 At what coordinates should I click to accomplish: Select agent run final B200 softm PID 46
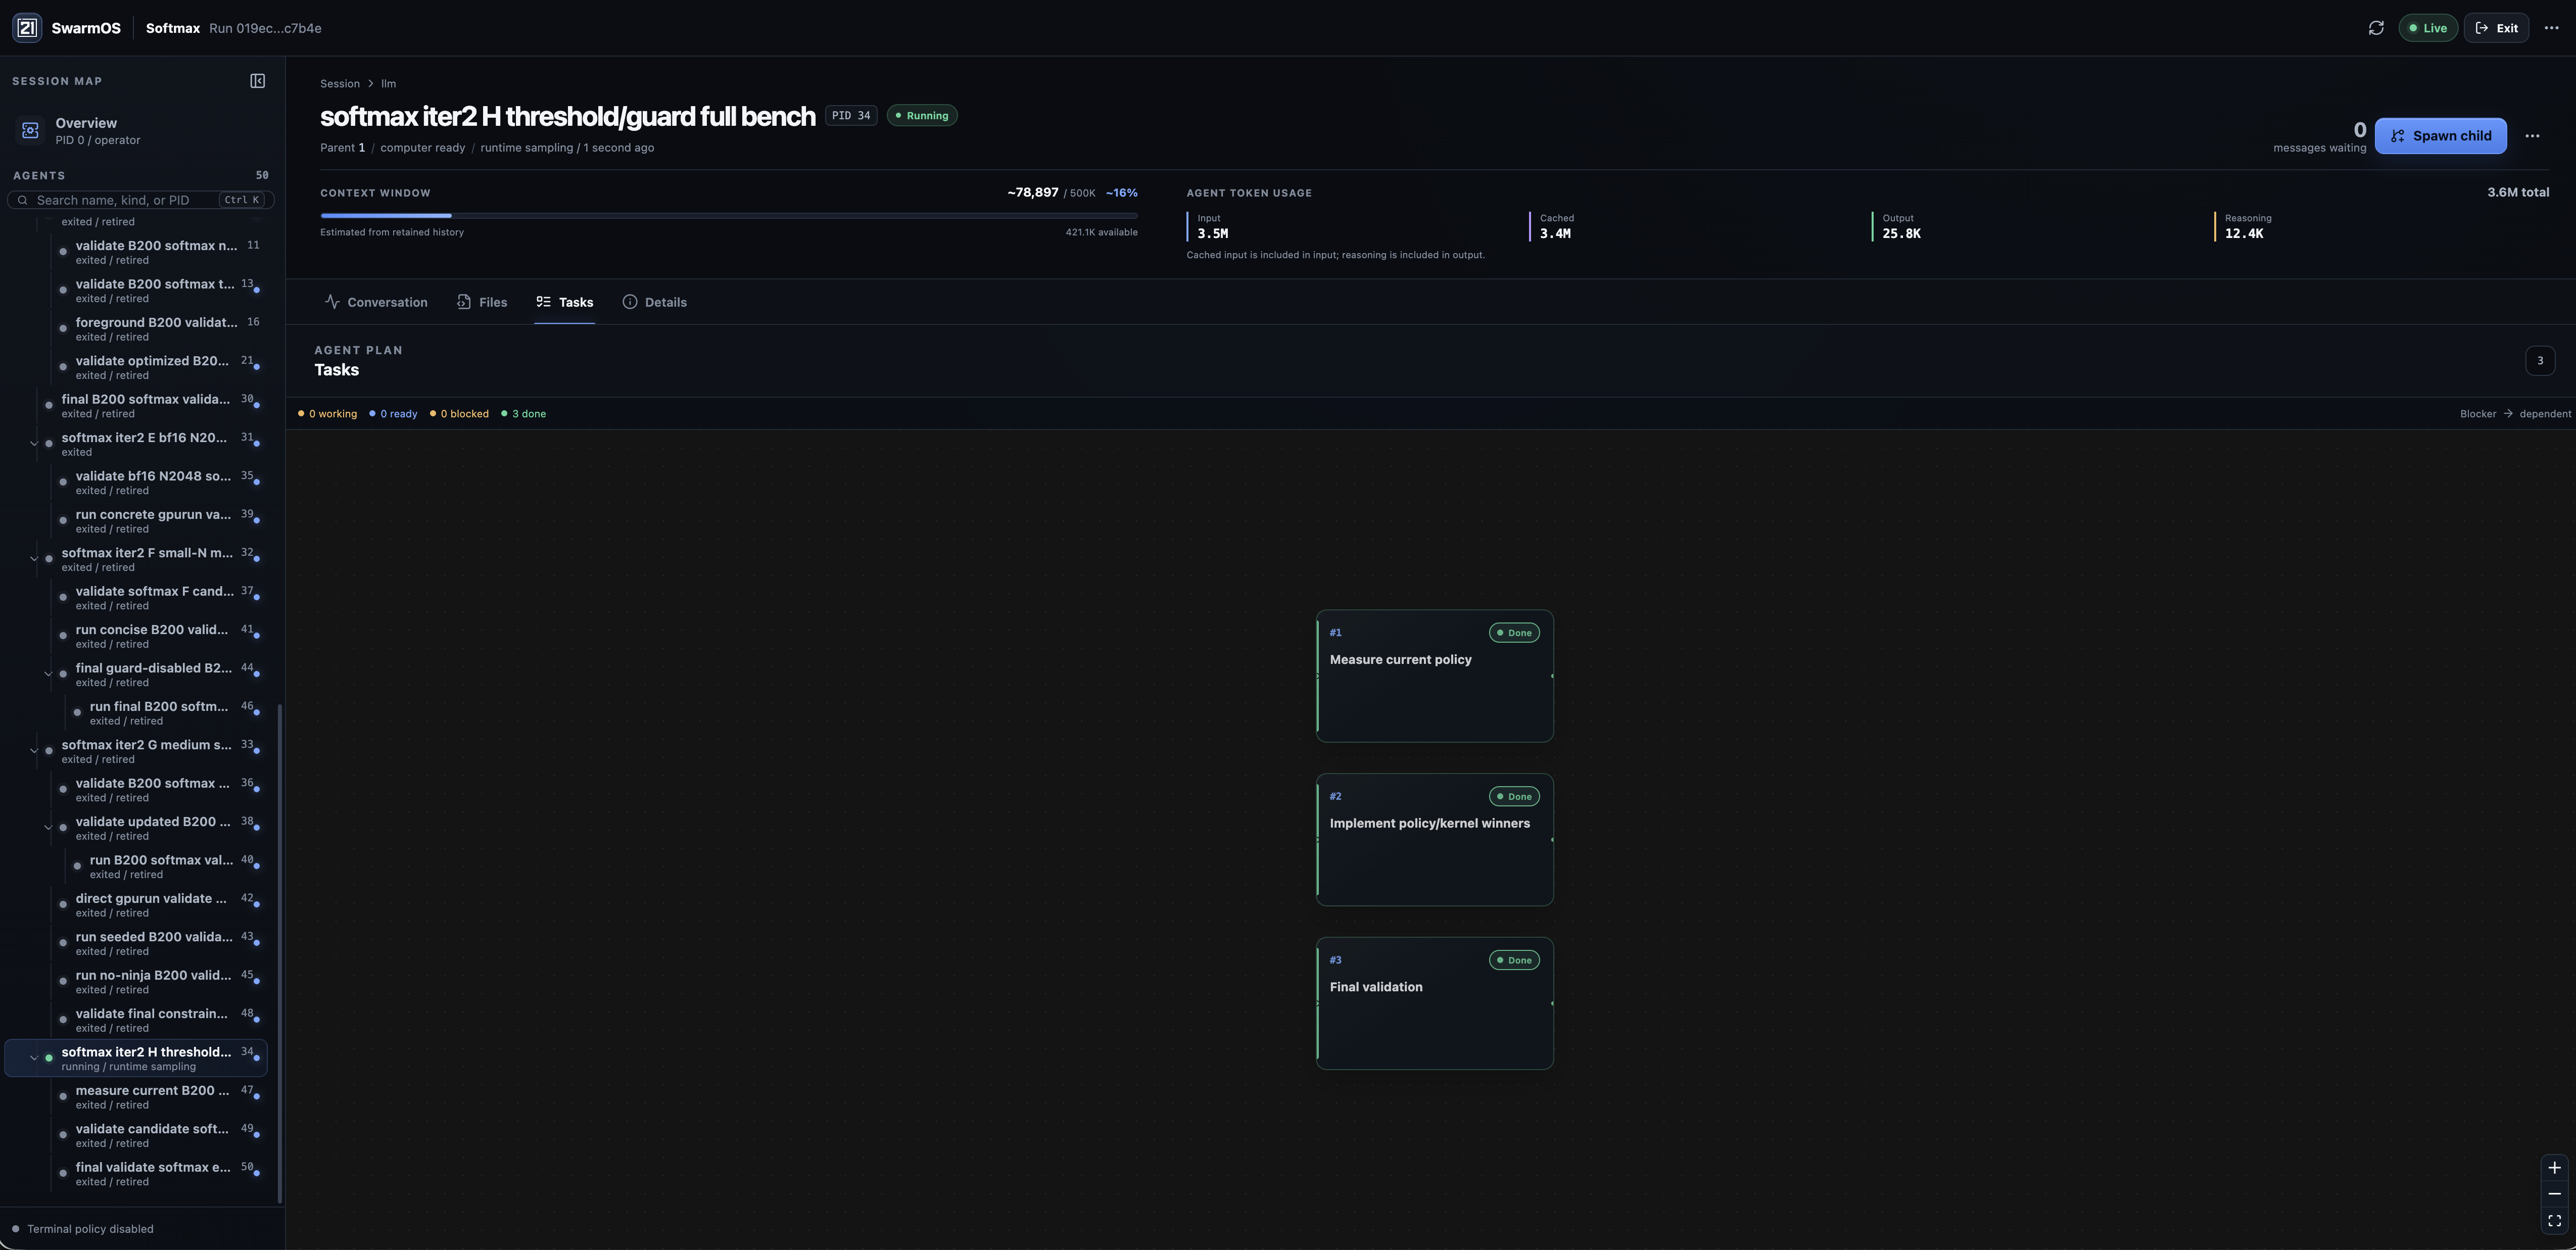tap(167, 713)
